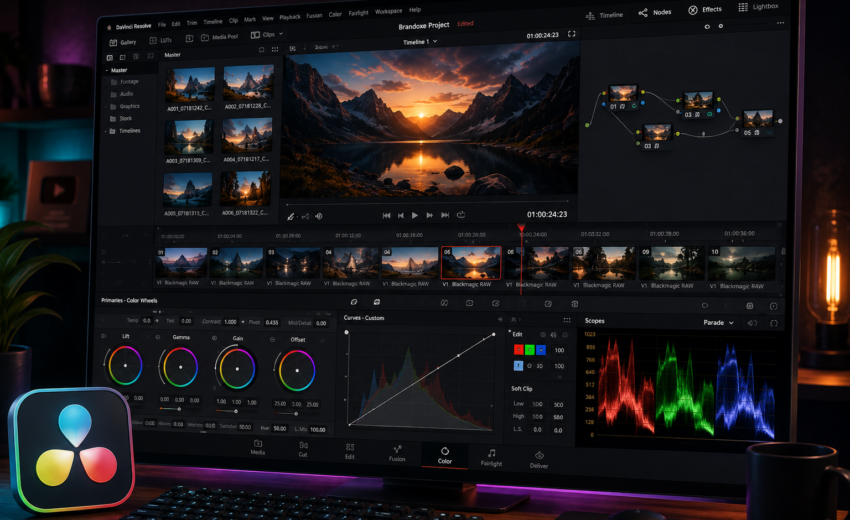Select node 01 in the node graph

(x=622, y=97)
